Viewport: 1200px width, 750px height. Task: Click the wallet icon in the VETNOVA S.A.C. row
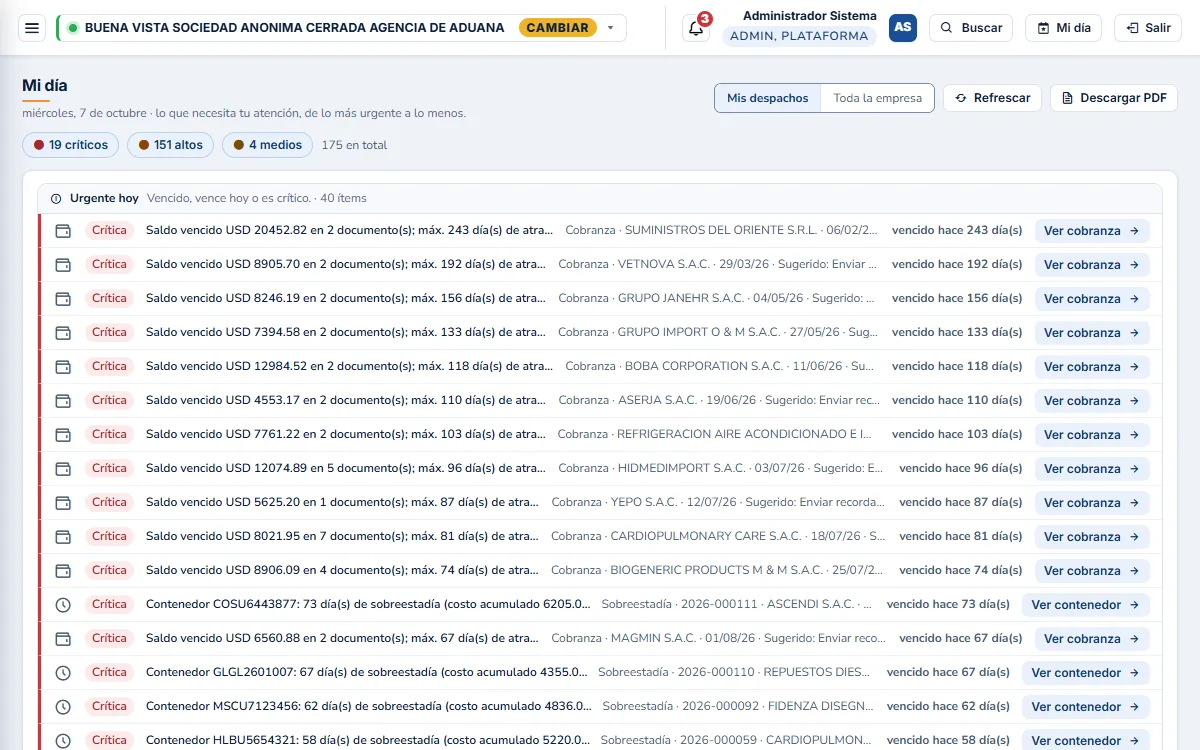63,265
